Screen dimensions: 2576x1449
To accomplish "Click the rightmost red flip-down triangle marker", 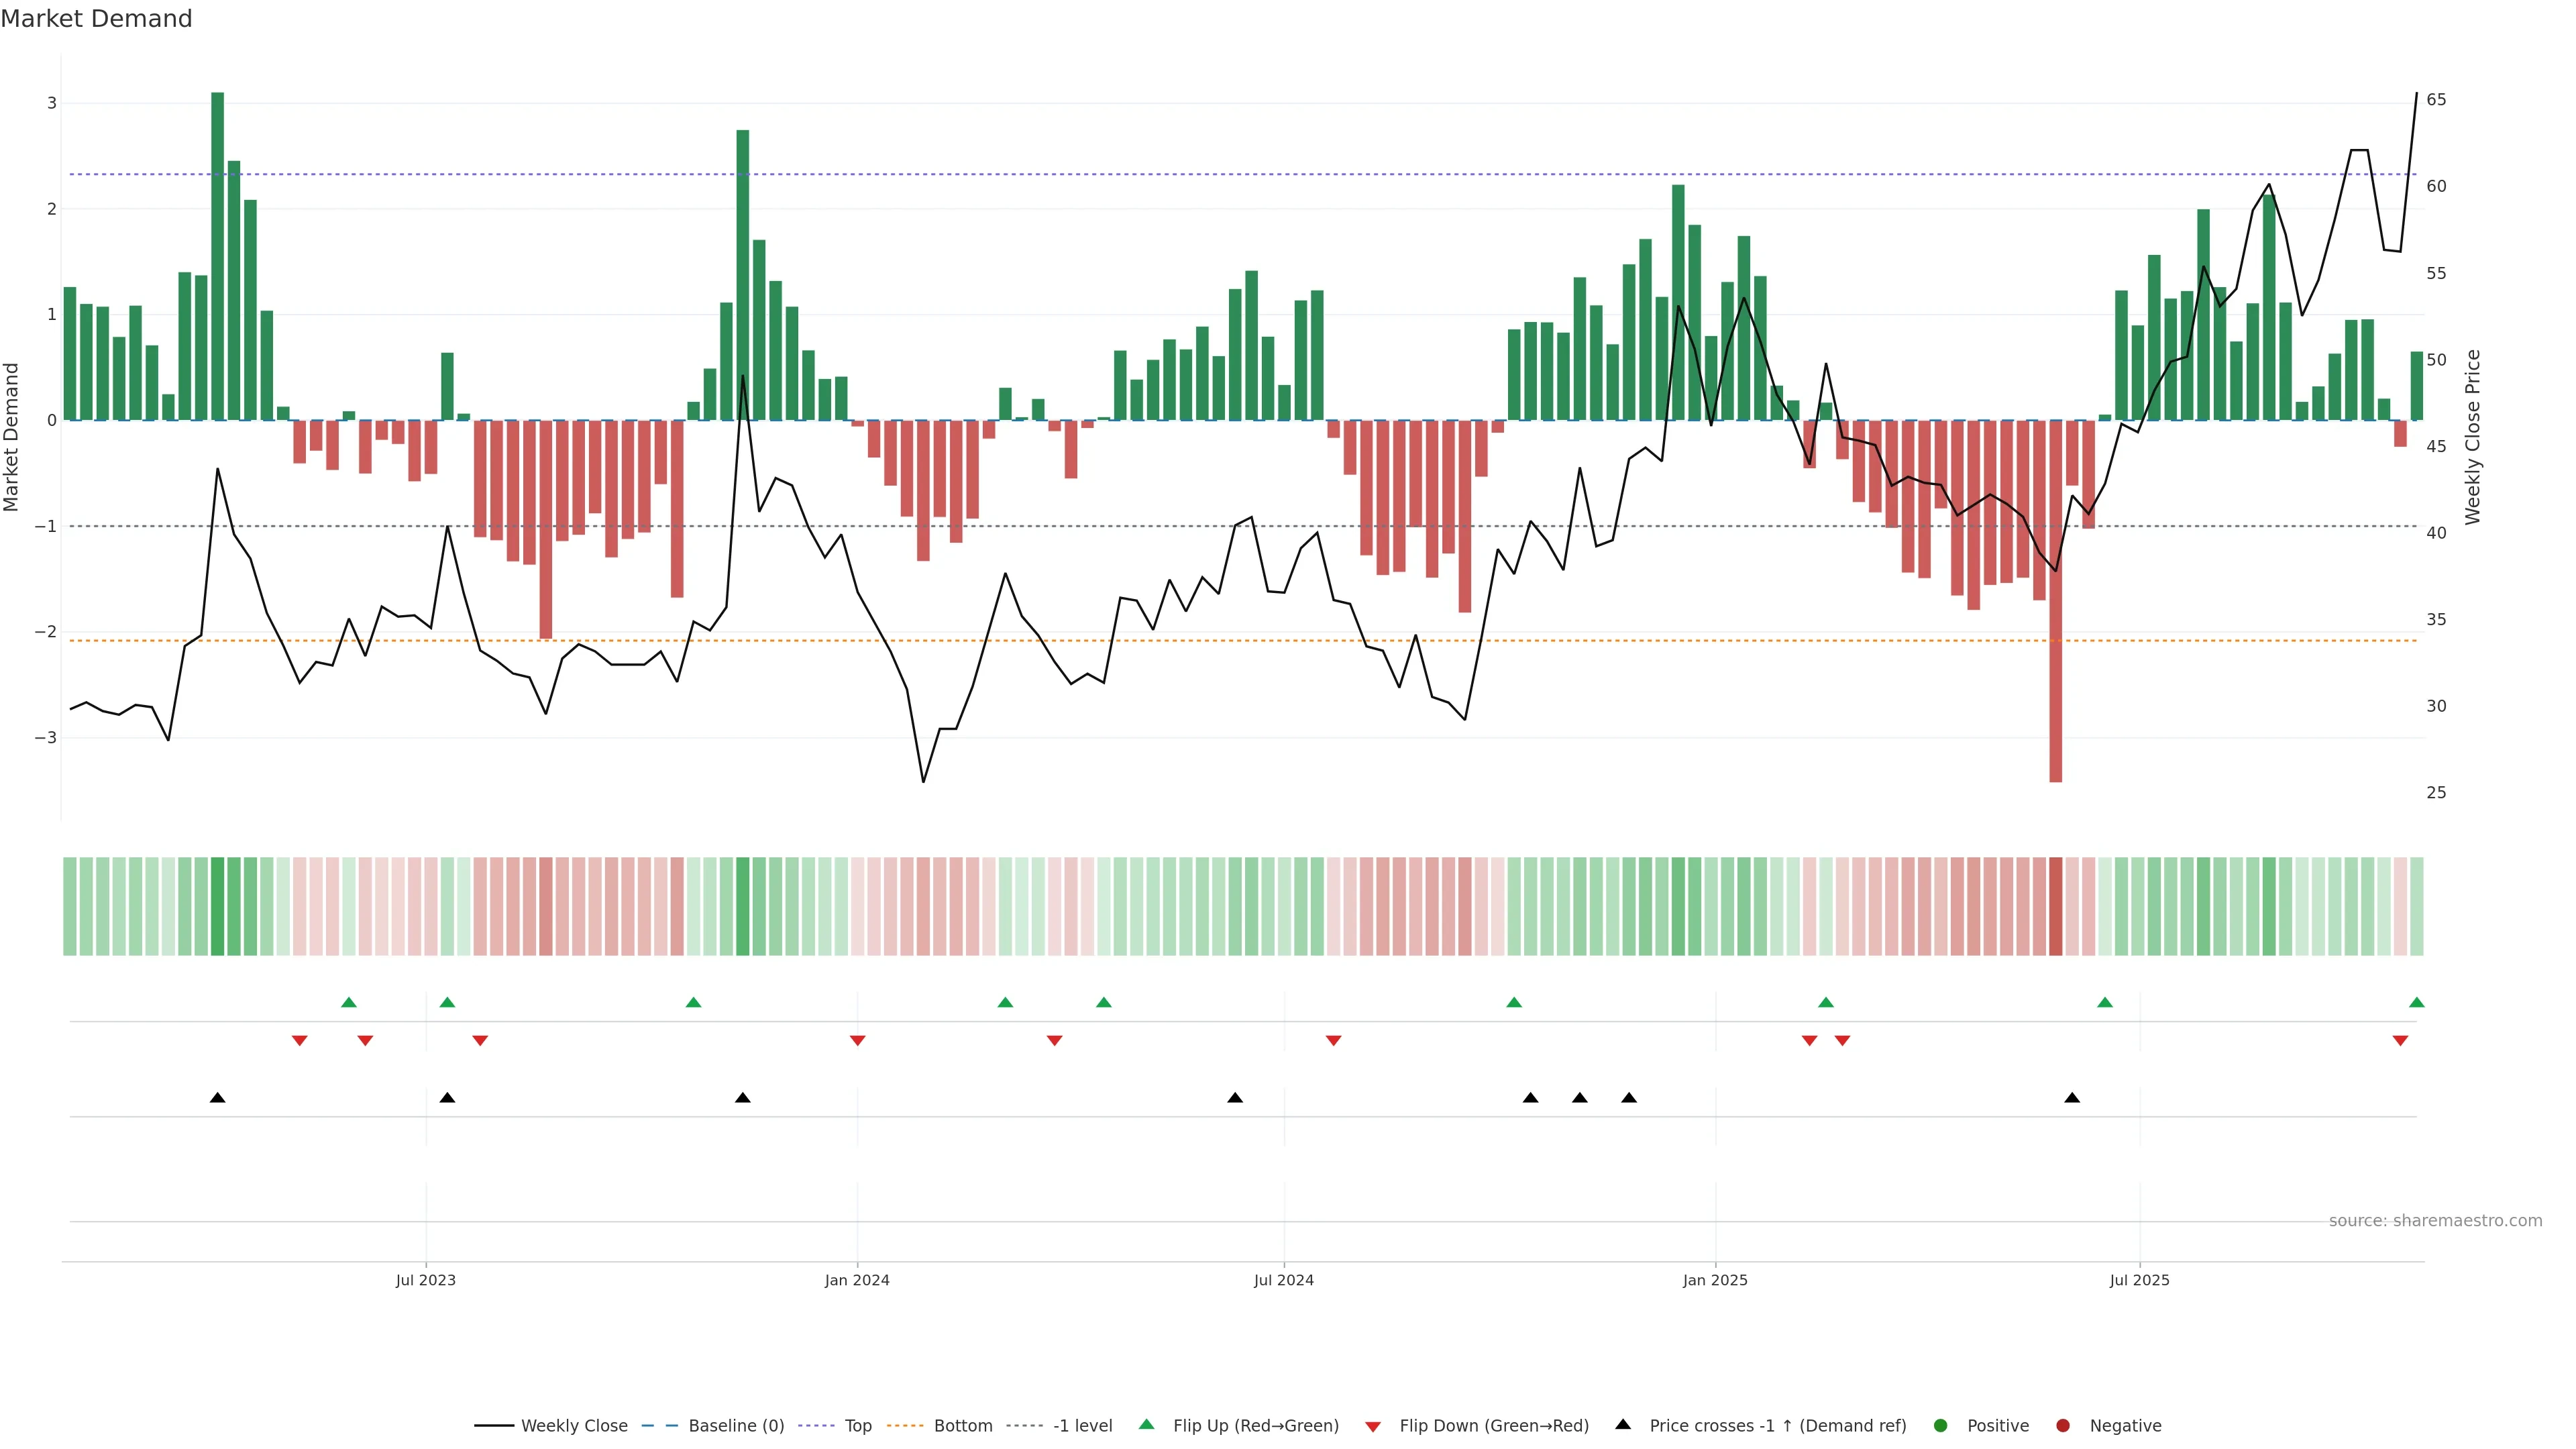I will (x=2400, y=1041).
